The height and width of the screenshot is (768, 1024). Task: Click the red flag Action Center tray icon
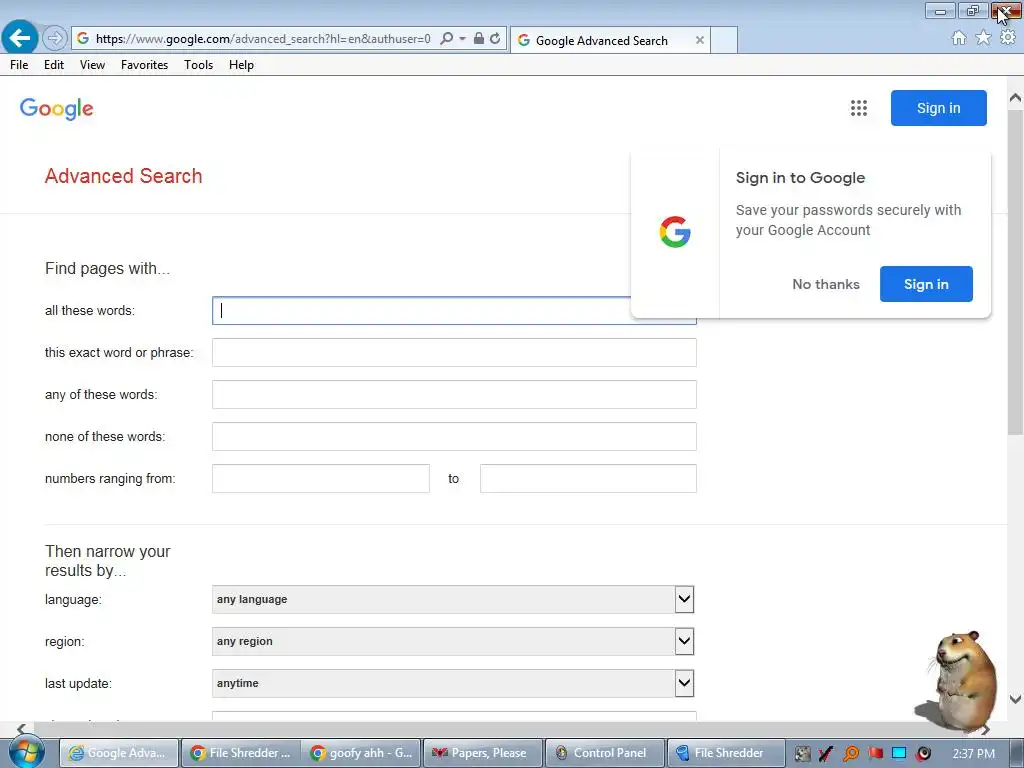875,754
